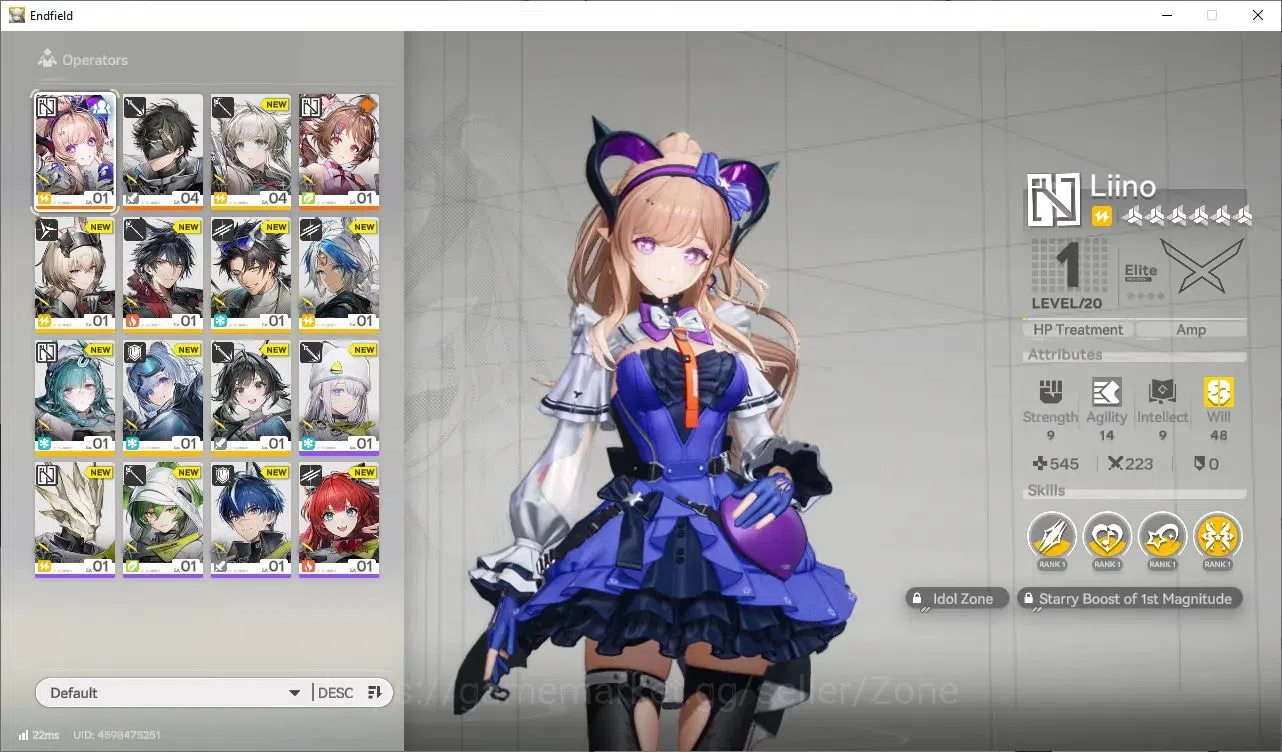Viewport: 1282px width, 752px height.
Task: Select the Liino operator card with horns
Action: pyautogui.click(x=75, y=151)
